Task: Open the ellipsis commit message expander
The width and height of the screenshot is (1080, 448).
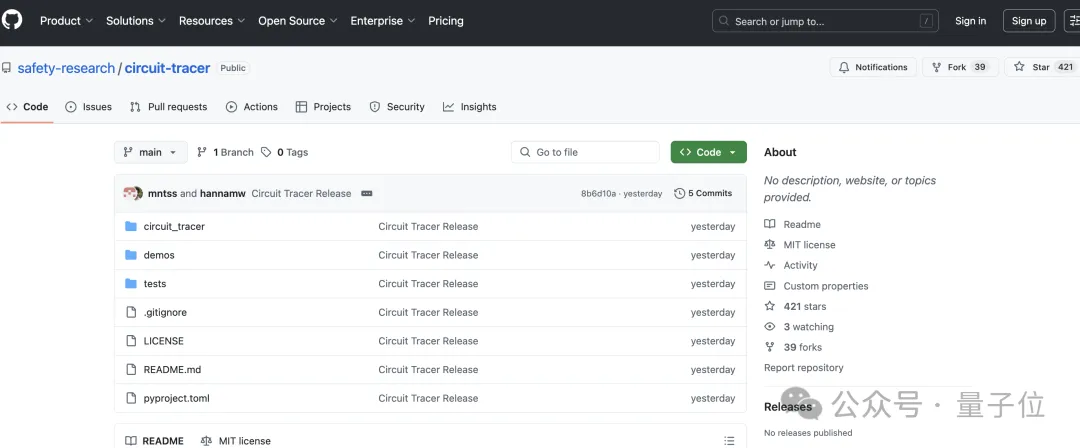Action: coord(367,193)
